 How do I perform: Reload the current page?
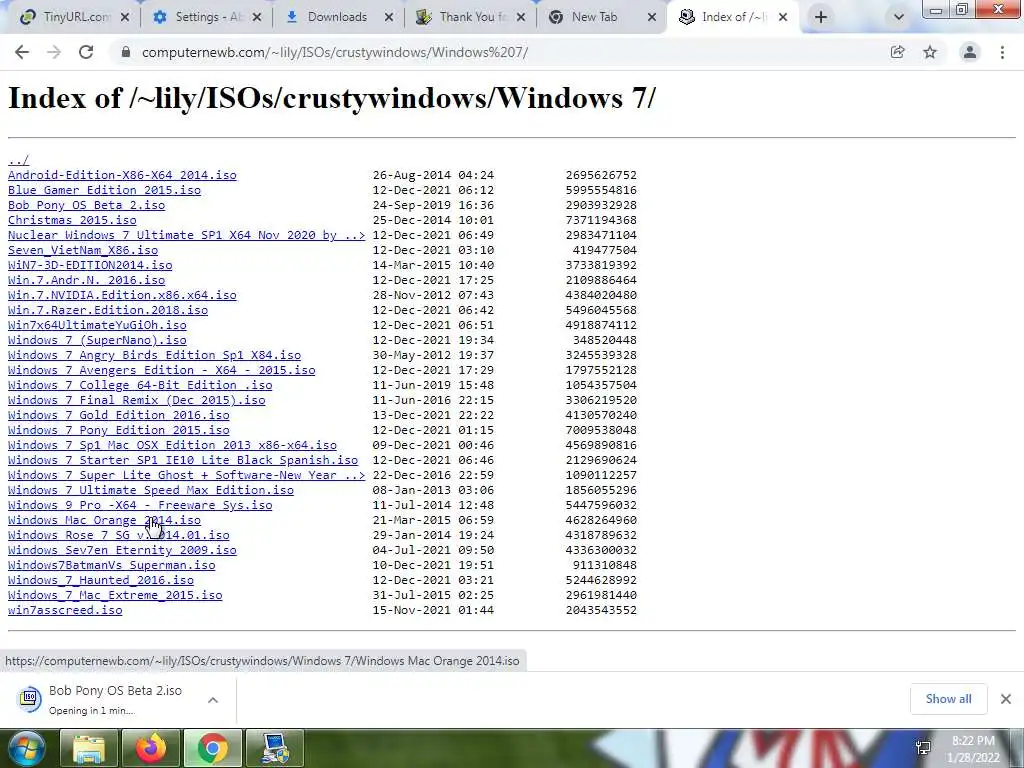pos(86,52)
